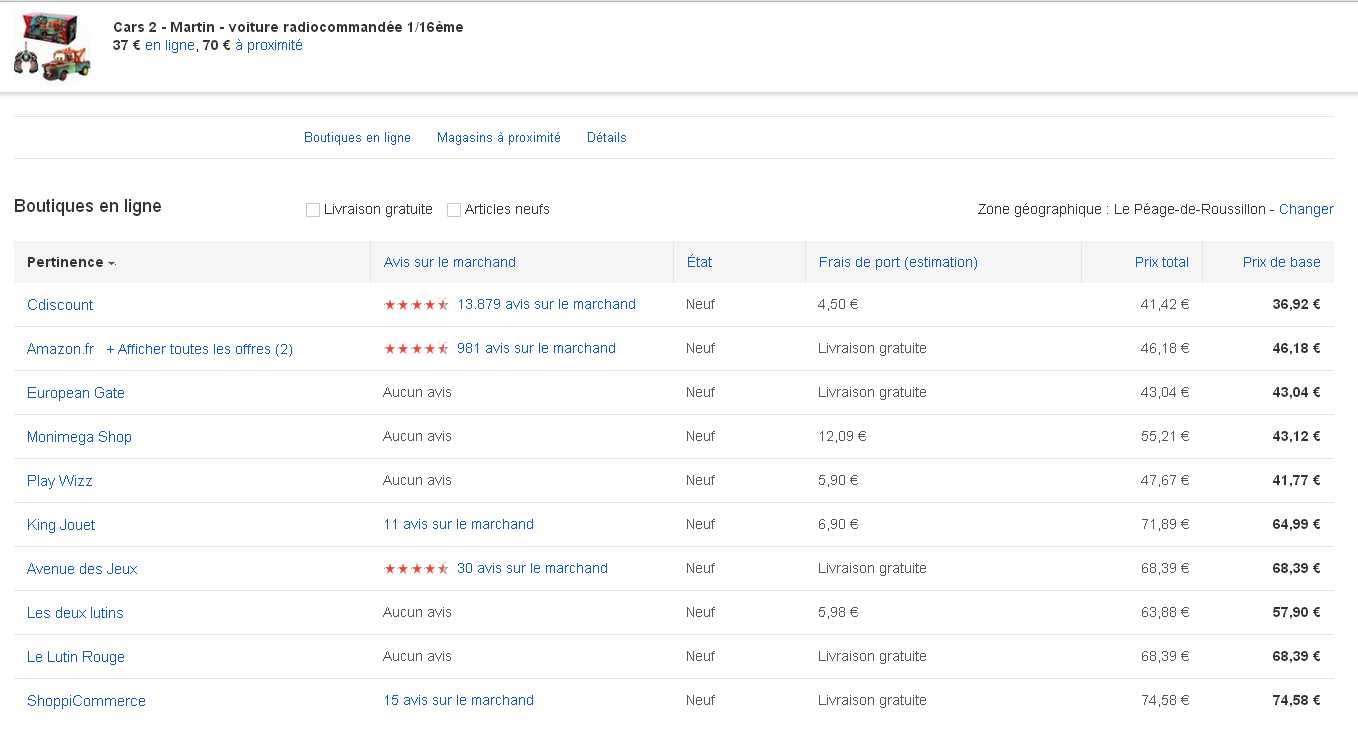
Task: Visit the ShoppiCommerce store link
Action: [86, 701]
